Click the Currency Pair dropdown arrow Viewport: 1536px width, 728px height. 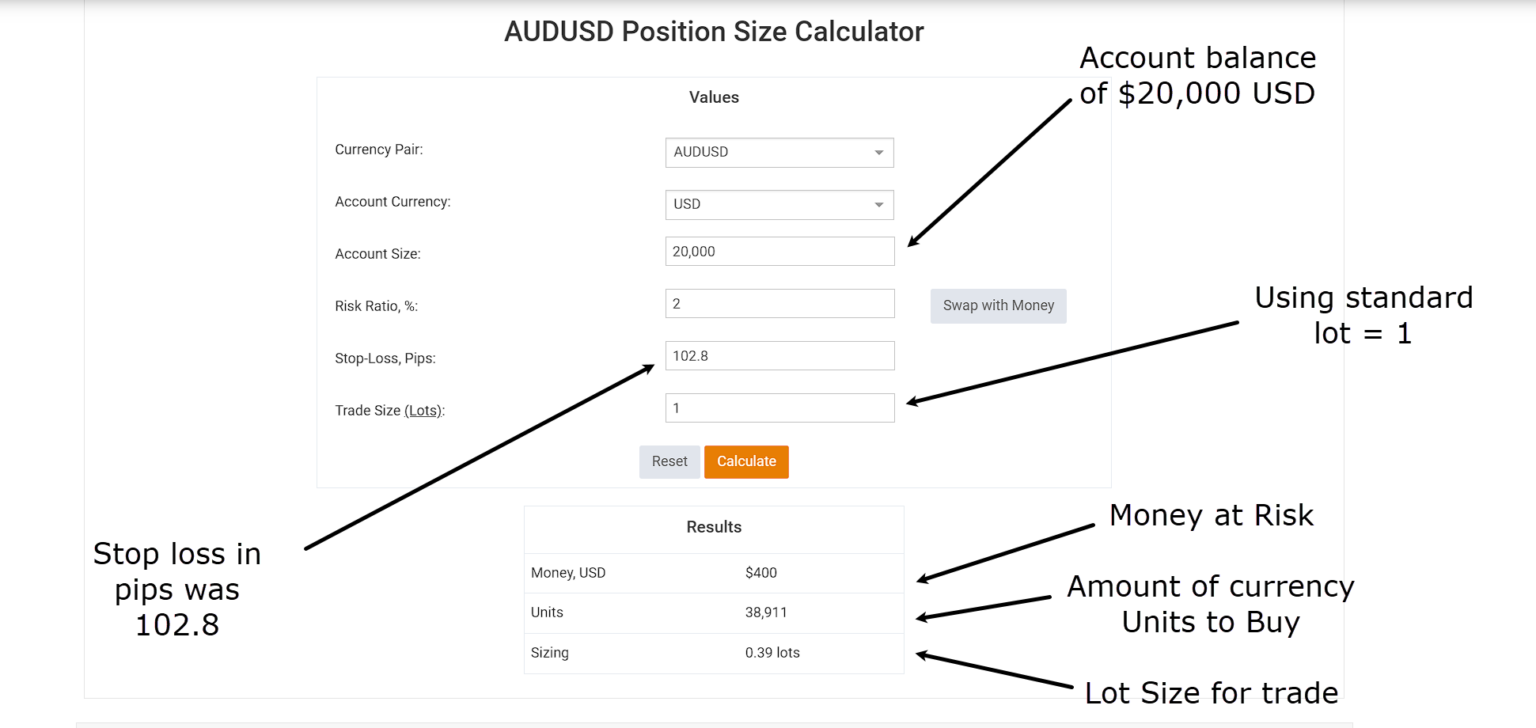coord(881,152)
